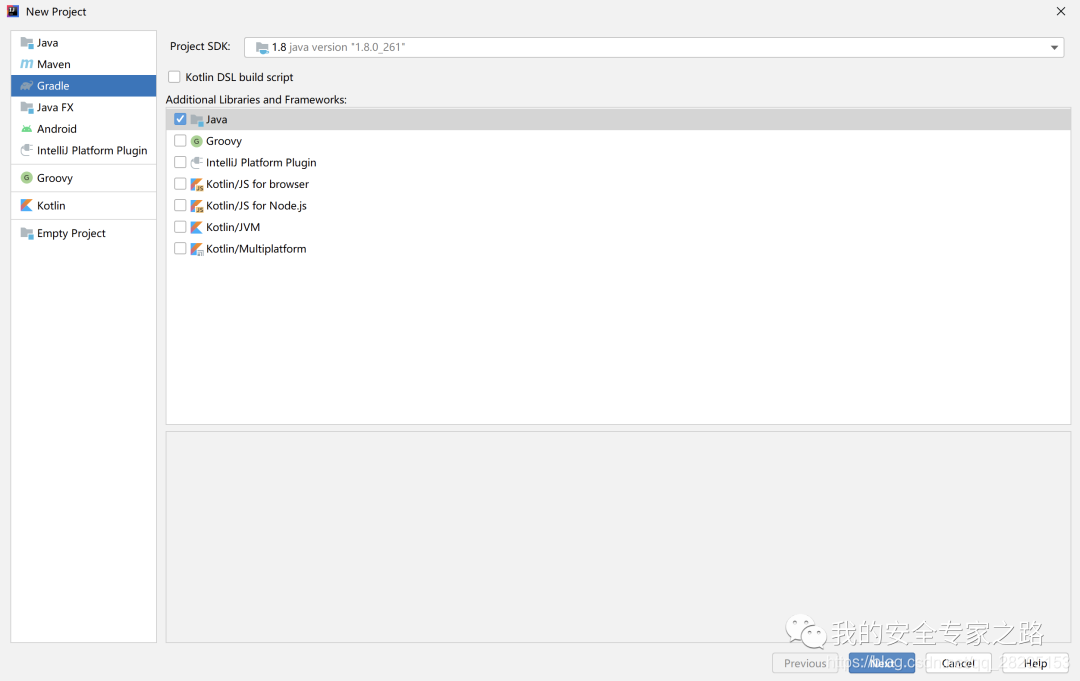This screenshot has height=681, width=1080.
Task: Close the New Project dialog
Action: pos(1061,11)
